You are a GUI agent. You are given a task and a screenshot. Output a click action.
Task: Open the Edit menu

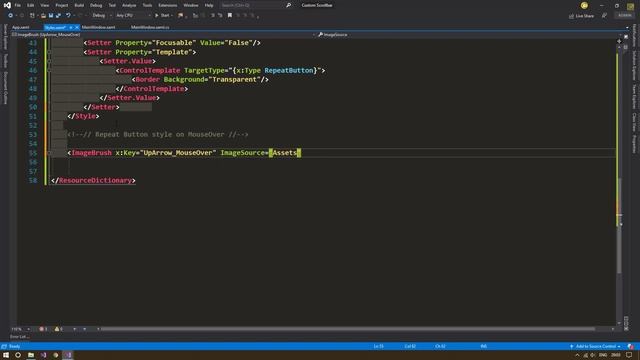pos(31,5)
